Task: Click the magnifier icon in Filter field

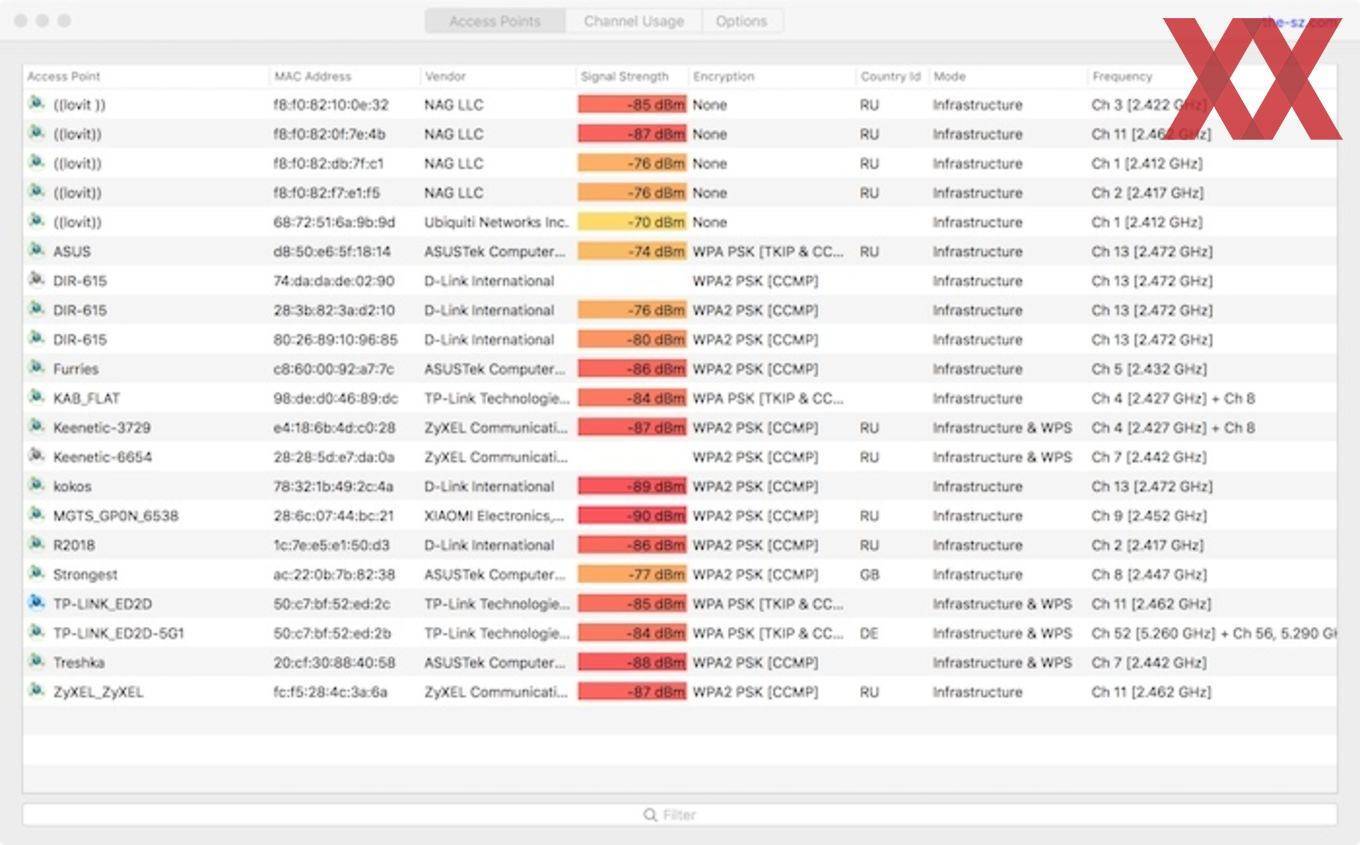Action: pyautogui.click(x=650, y=815)
